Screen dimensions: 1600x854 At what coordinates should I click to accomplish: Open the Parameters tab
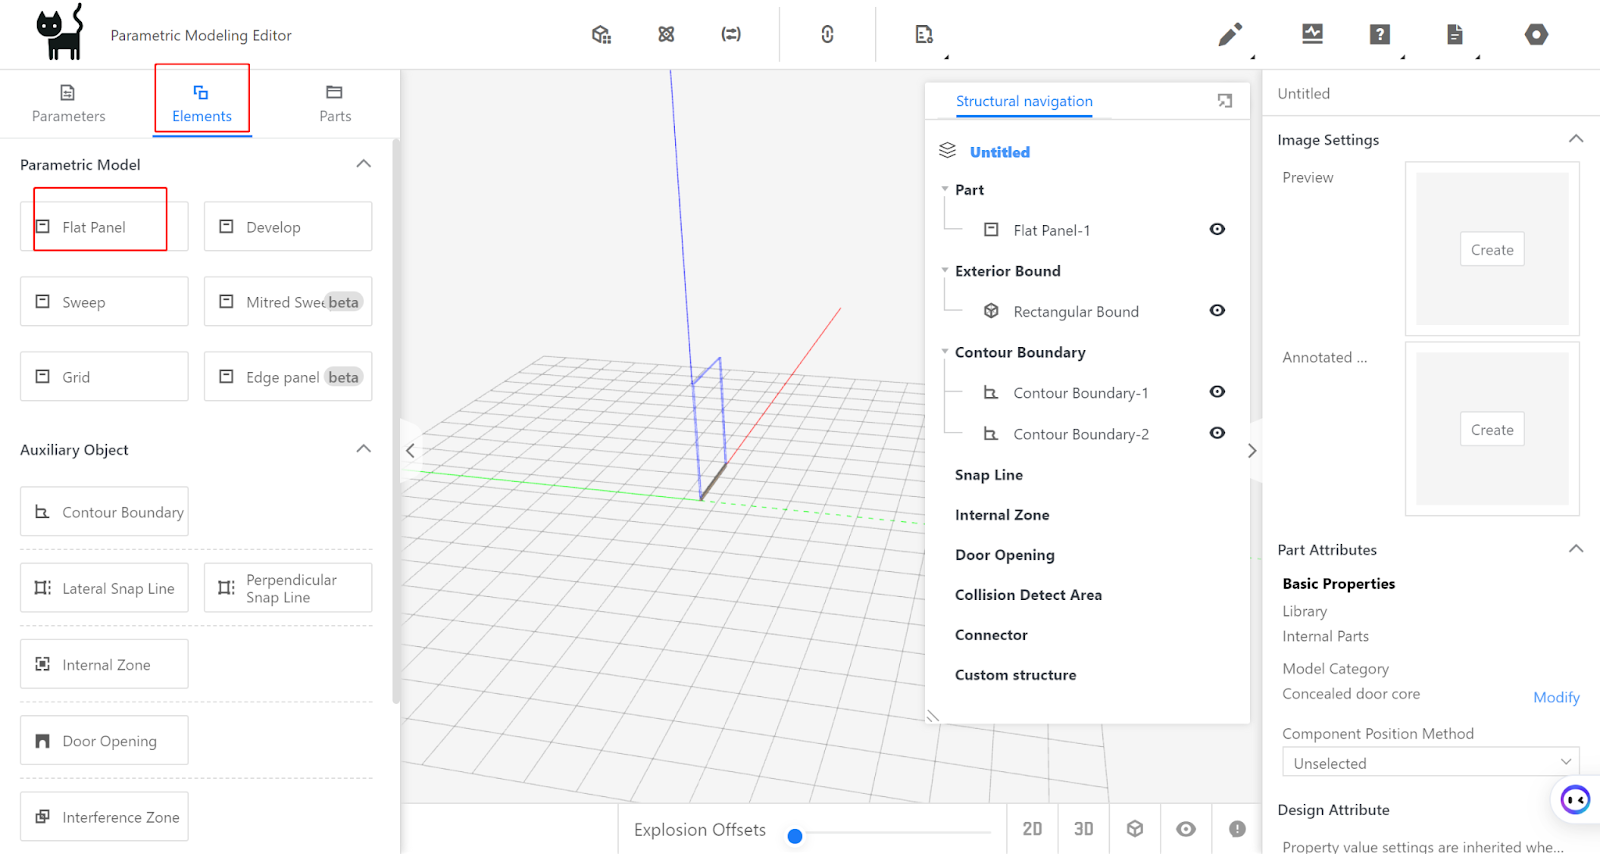(68, 103)
